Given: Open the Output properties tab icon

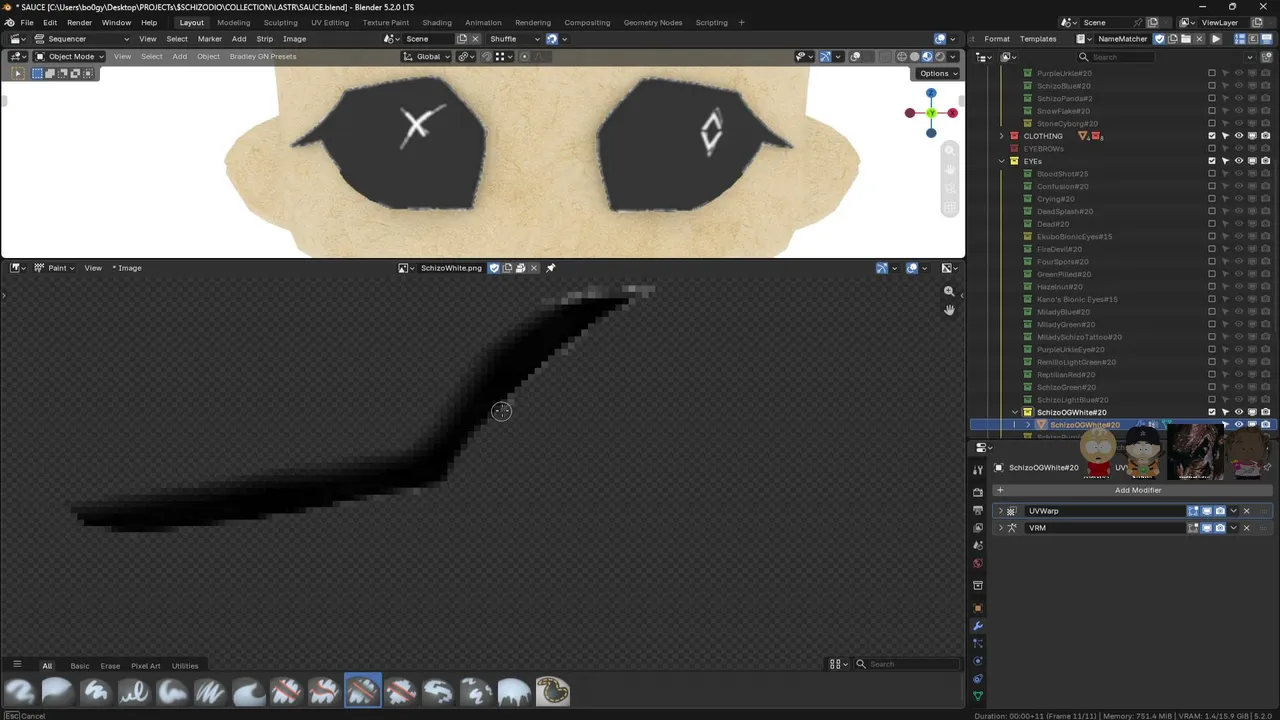Looking at the screenshot, I should coord(978,510).
